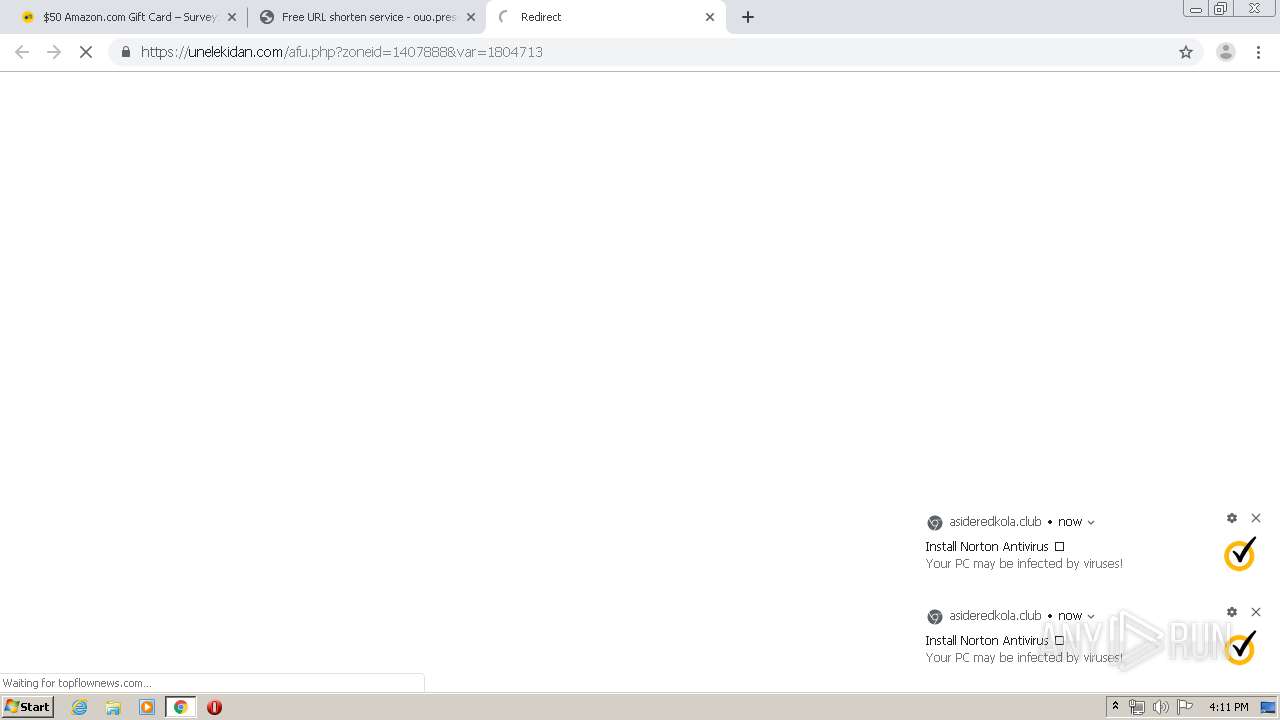Screen dimensions: 1280x720
Task: Click Chrome icon in lower notification header
Action: click(x=935, y=617)
